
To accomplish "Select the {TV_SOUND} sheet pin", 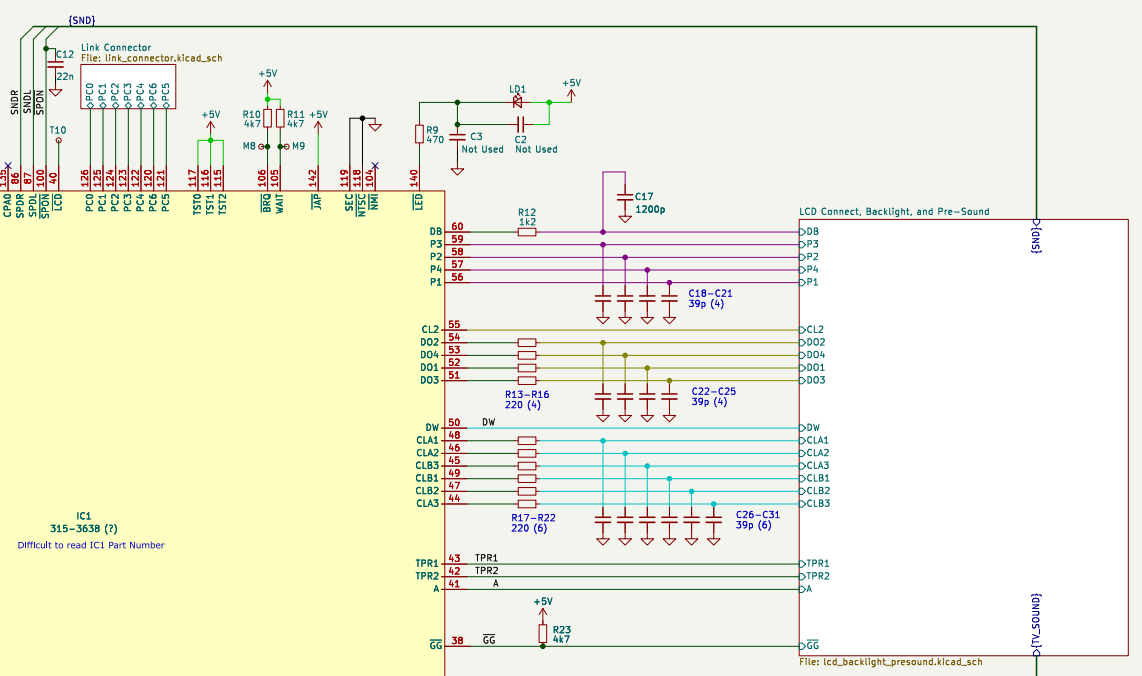I will click(1037, 624).
